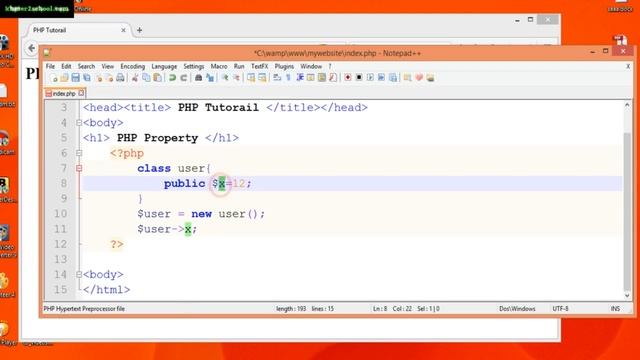The height and width of the screenshot is (360, 640).
Task: Open the ? help menu
Action: (x=330, y=66)
